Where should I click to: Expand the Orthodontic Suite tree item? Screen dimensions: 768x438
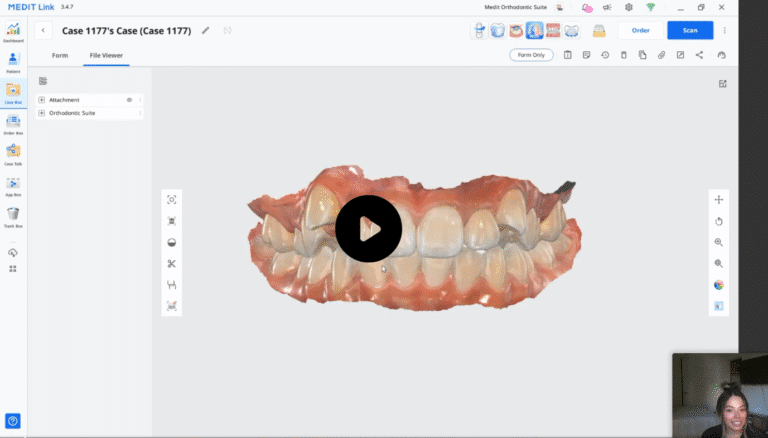click(42, 113)
